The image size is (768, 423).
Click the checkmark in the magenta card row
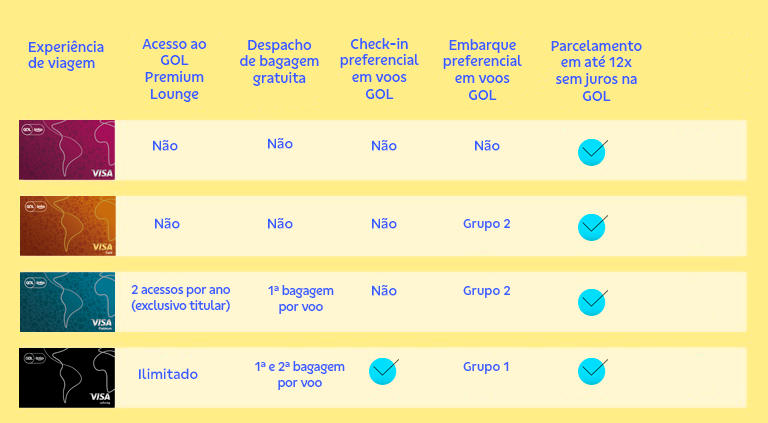(x=592, y=152)
